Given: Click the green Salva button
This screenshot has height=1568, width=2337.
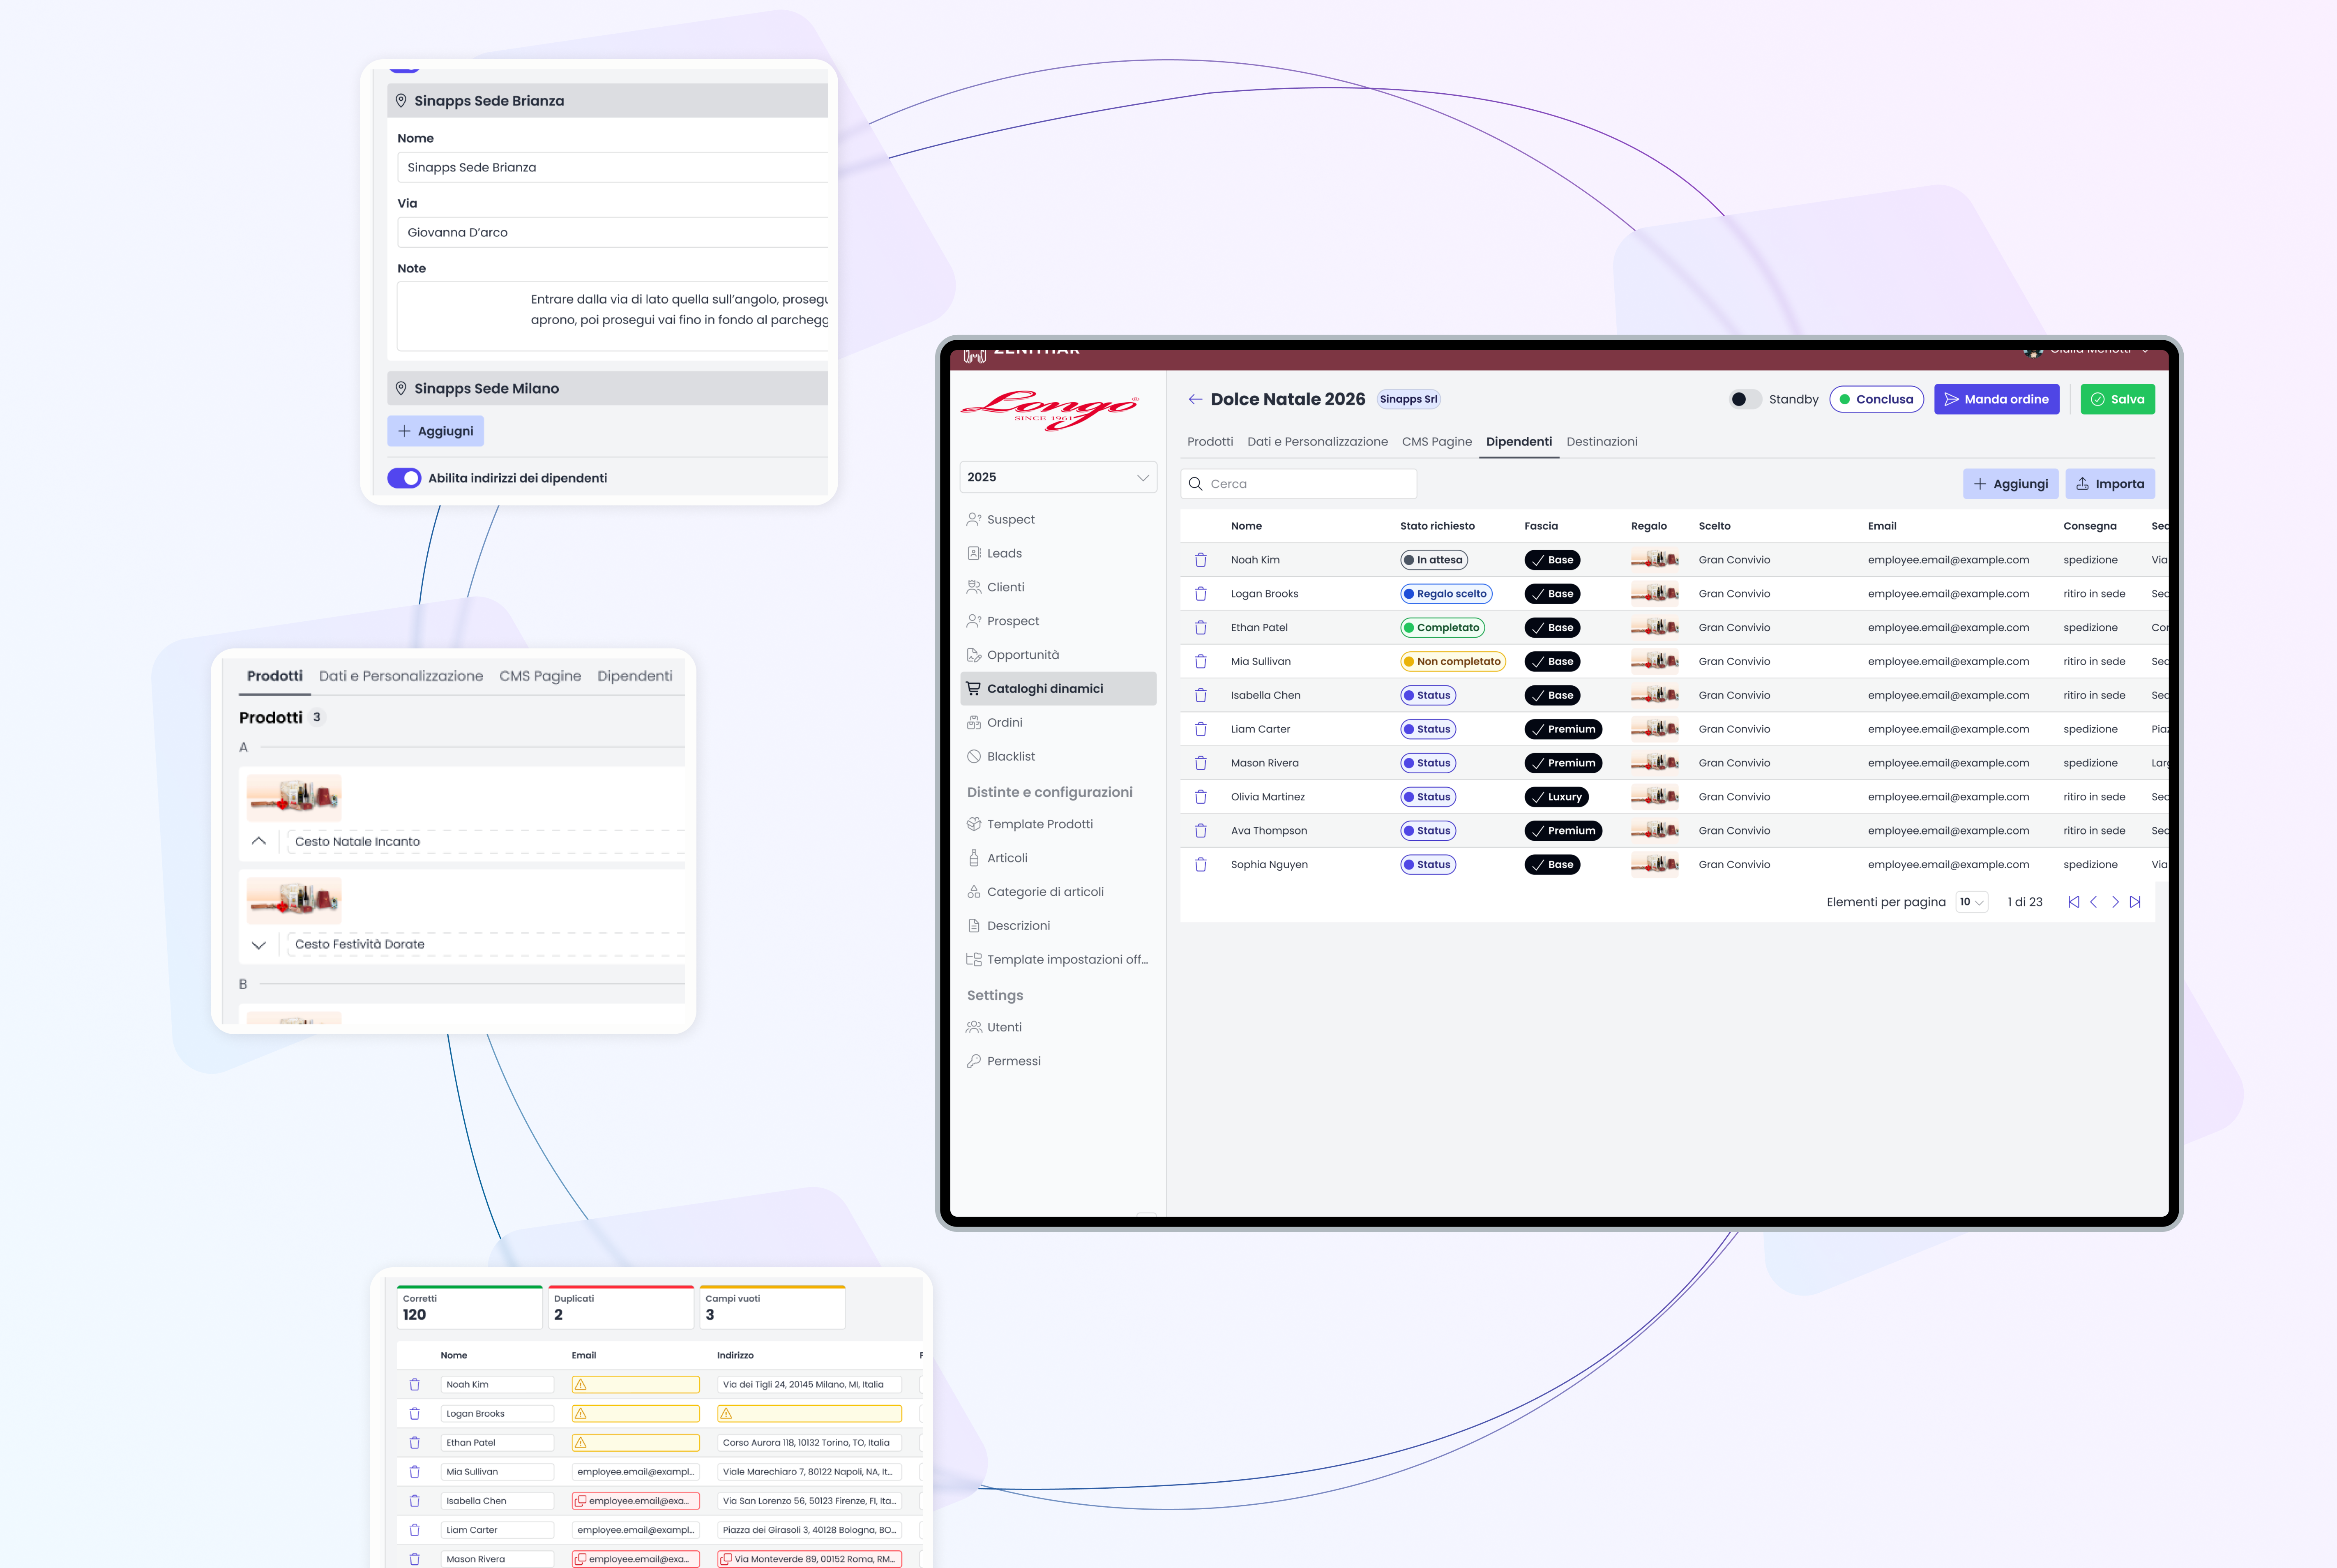Looking at the screenshot, I should pos(2117,399).
